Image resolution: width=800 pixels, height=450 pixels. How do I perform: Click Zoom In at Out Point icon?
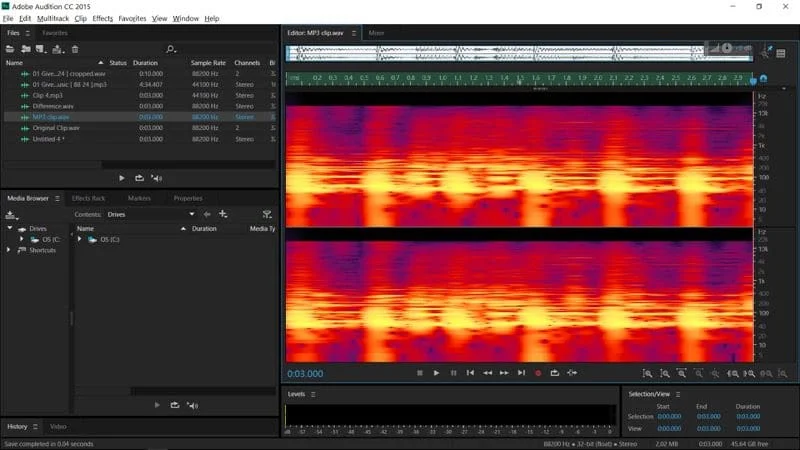(749, 373)
